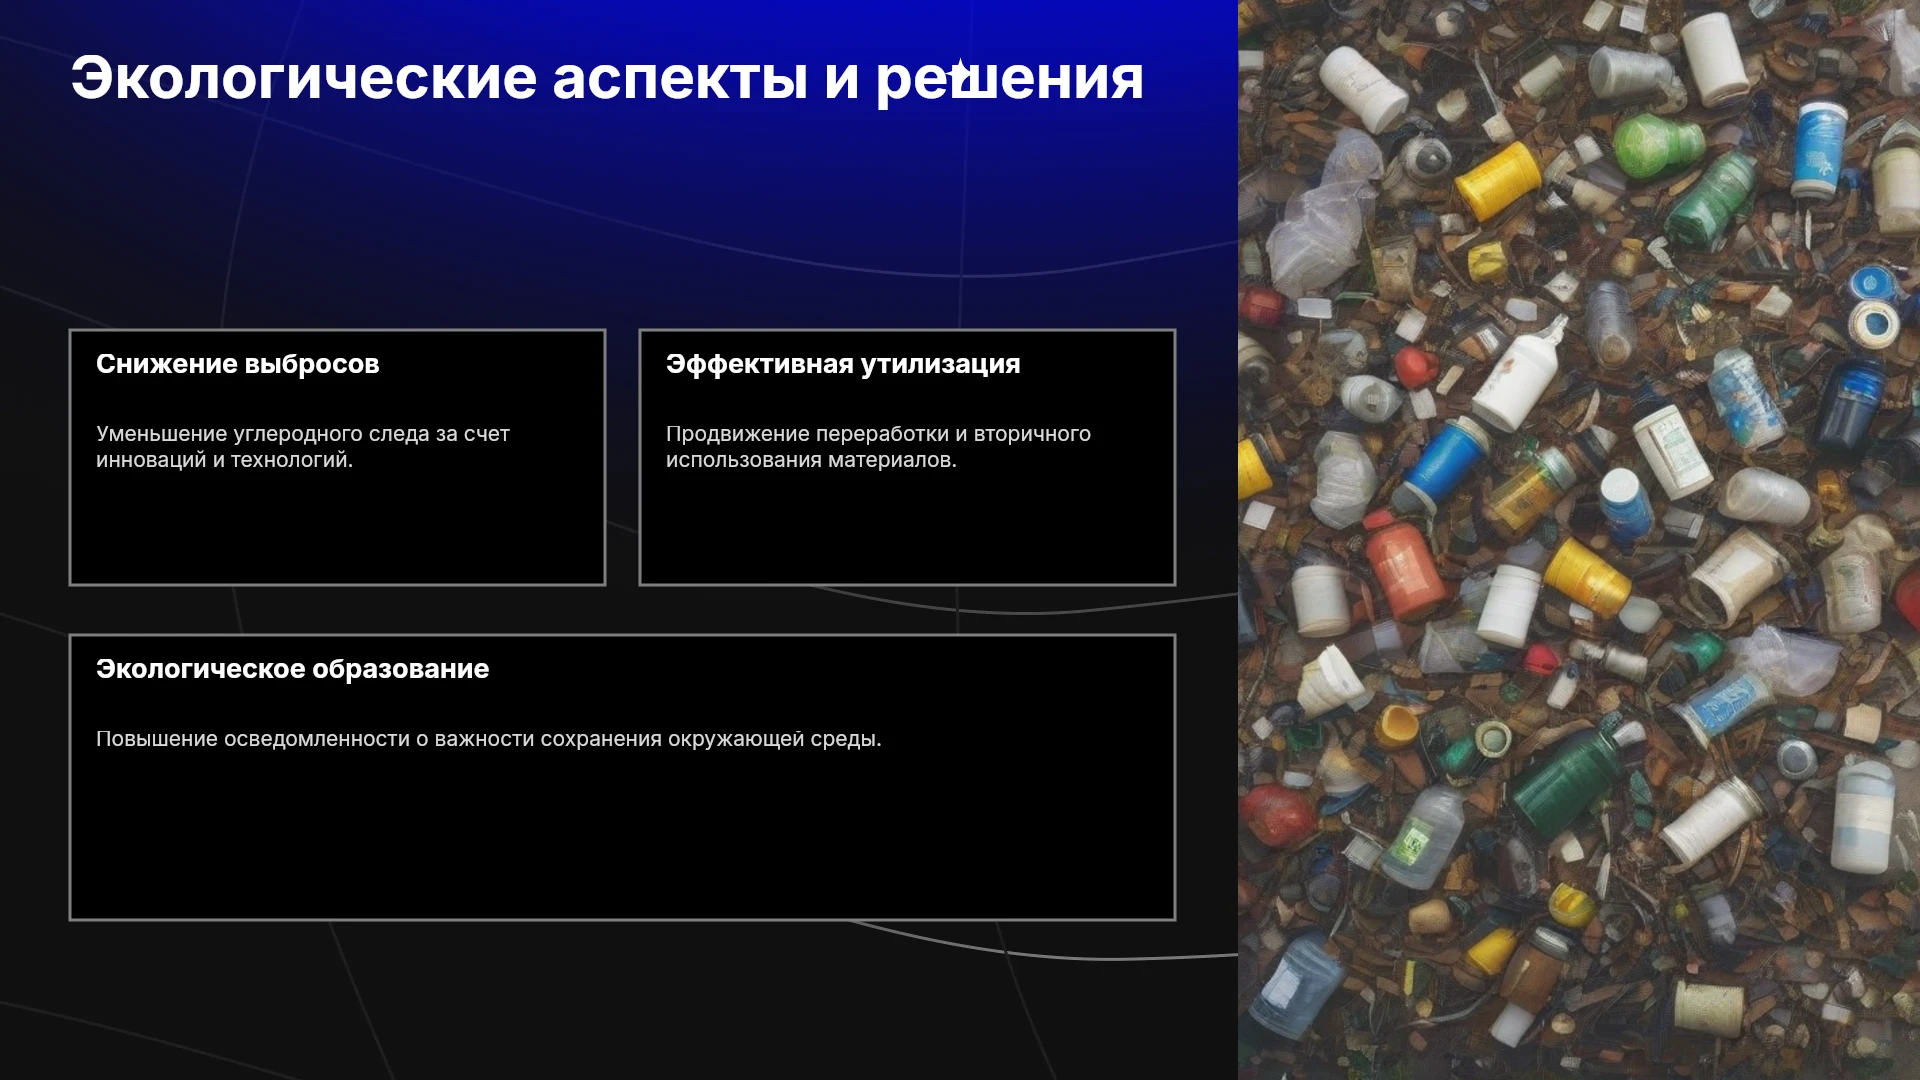Screen dimensions: 1920x1080
Task: Click the text about "углеродного следа"
Action: [303, 447]
